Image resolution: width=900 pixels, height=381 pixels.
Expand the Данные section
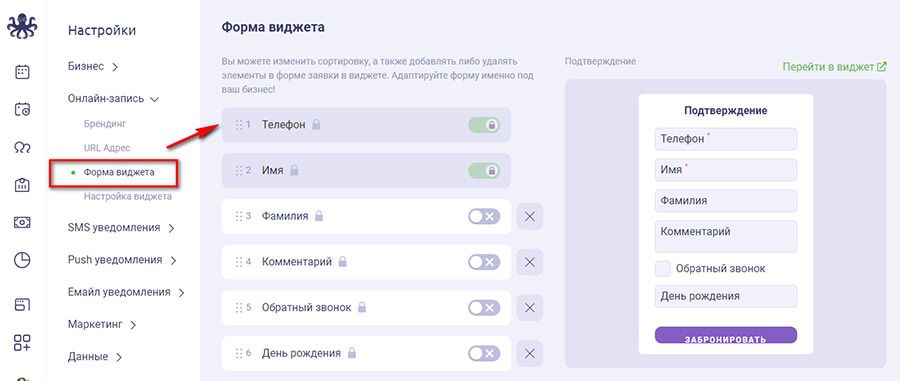pos(95,357)
